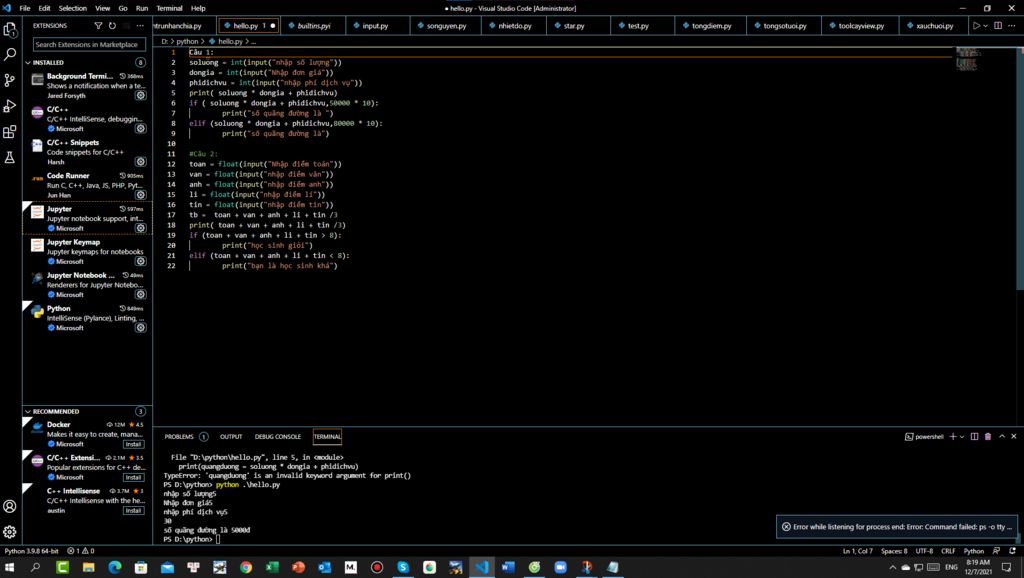The image size is (1024, 578).
Task: Switch to the tongdiem.py tab
Action: click(711, 25)
